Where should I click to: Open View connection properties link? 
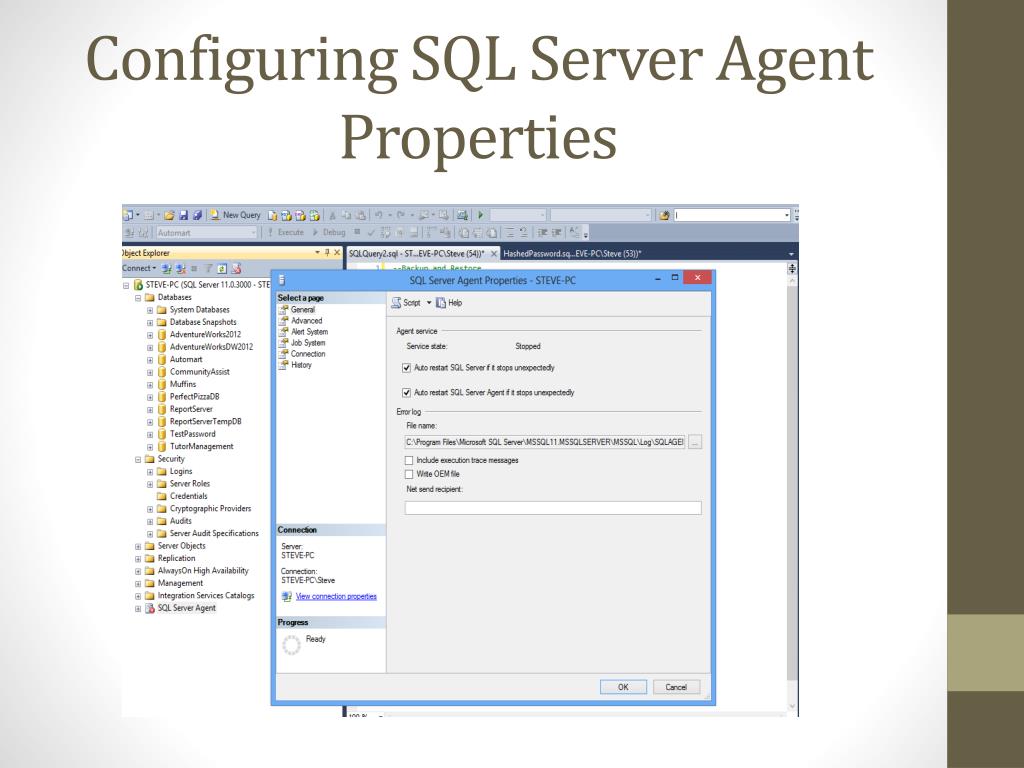click(336, 596)
